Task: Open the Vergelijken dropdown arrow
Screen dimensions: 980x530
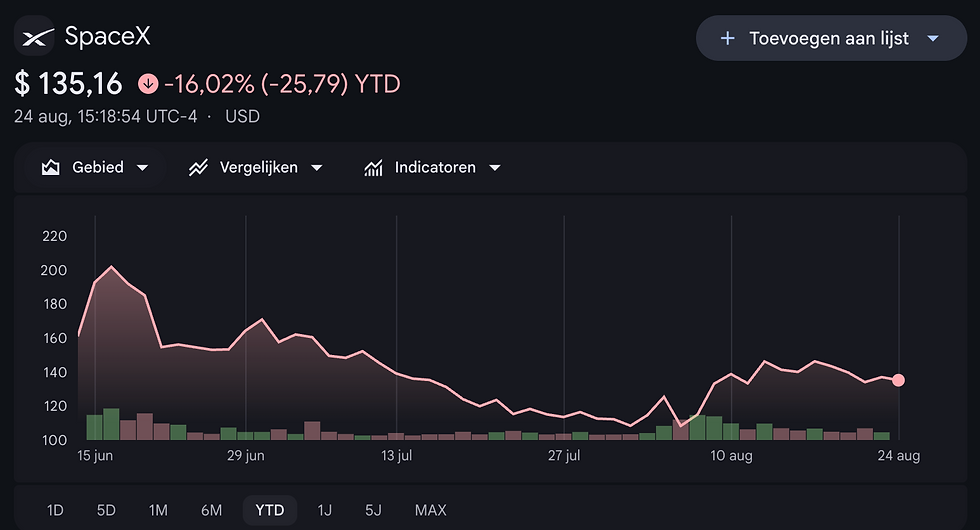Action: [x=317, y=168]
